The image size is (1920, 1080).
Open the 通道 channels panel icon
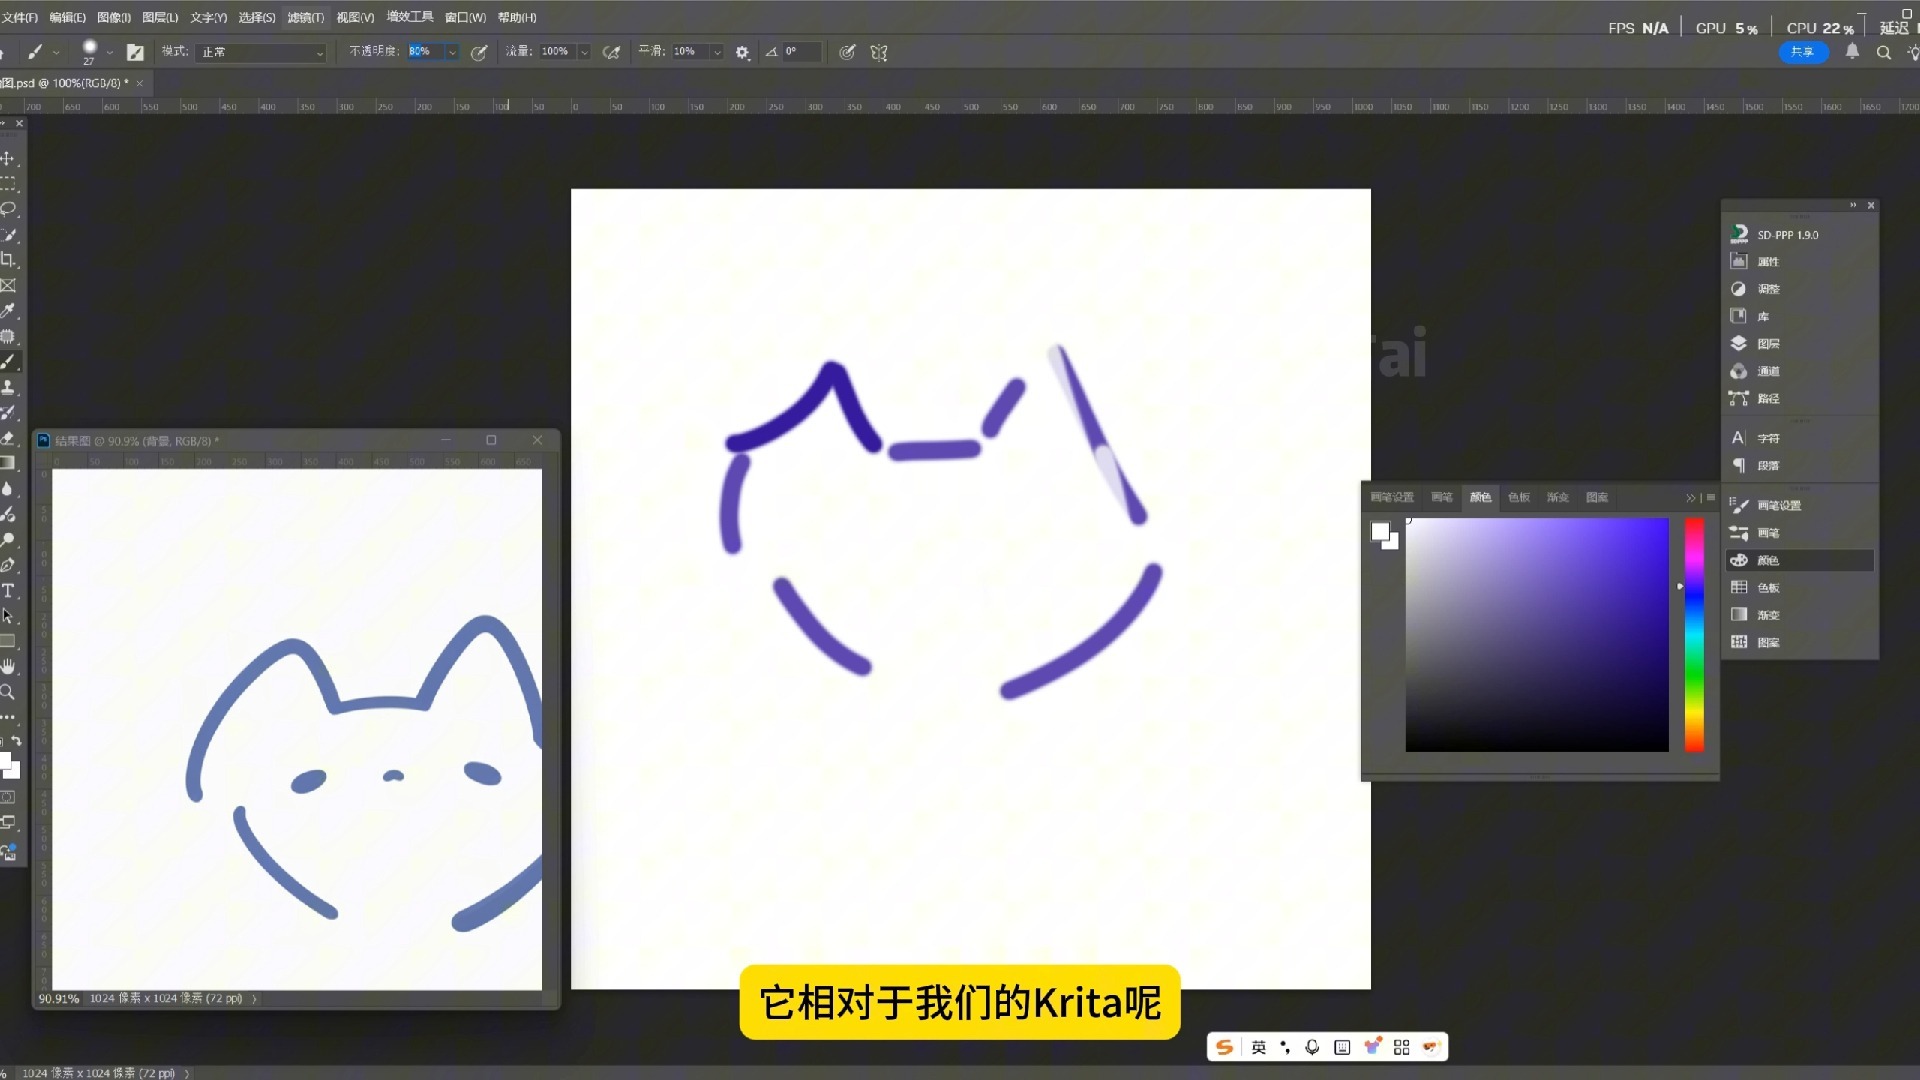point(1739,371)
